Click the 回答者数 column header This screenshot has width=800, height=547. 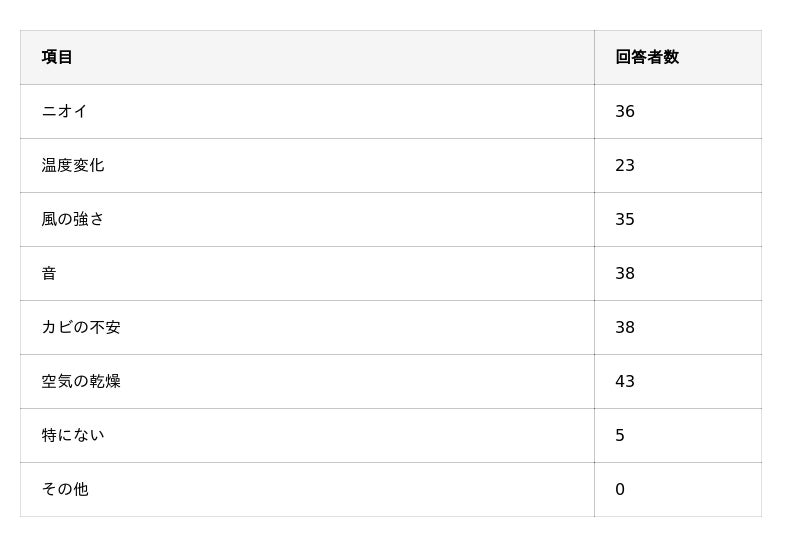pos(647,57)
